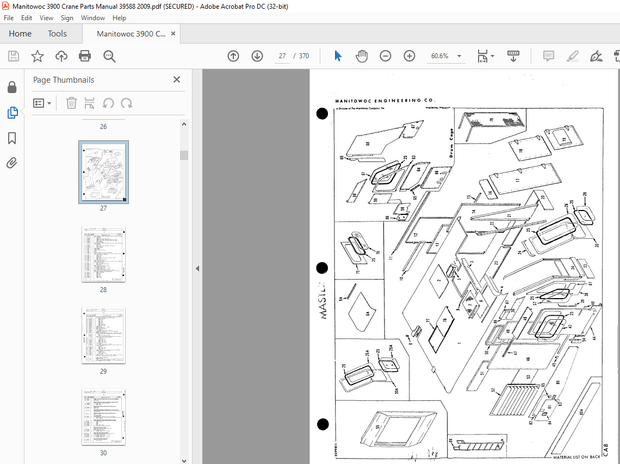Click the print pages icon in the thumbnails toolbar
620x464 pixels.
(89, 103)
